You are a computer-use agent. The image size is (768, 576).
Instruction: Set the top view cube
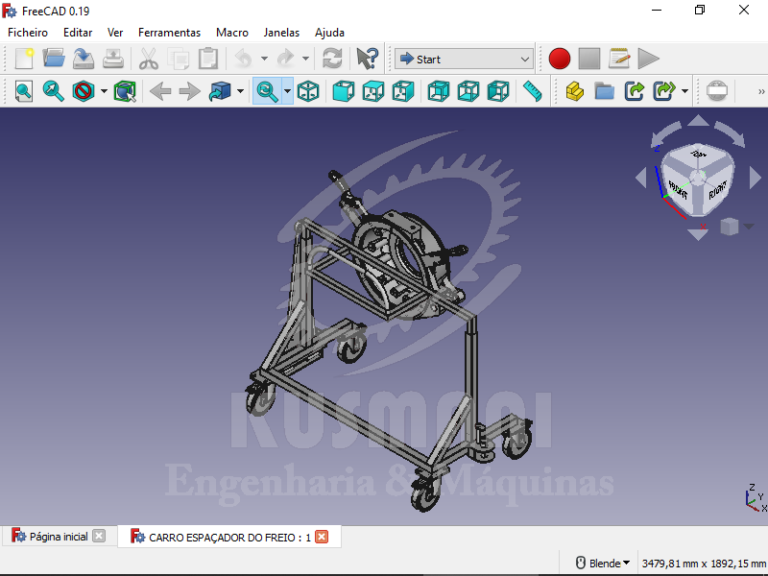373,91
